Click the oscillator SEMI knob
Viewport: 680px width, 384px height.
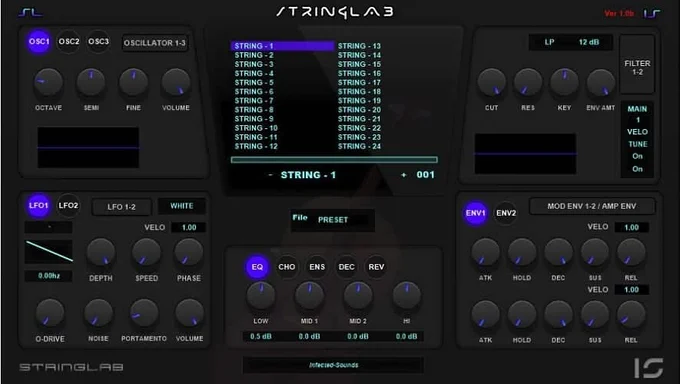click(x=91, y=82)
